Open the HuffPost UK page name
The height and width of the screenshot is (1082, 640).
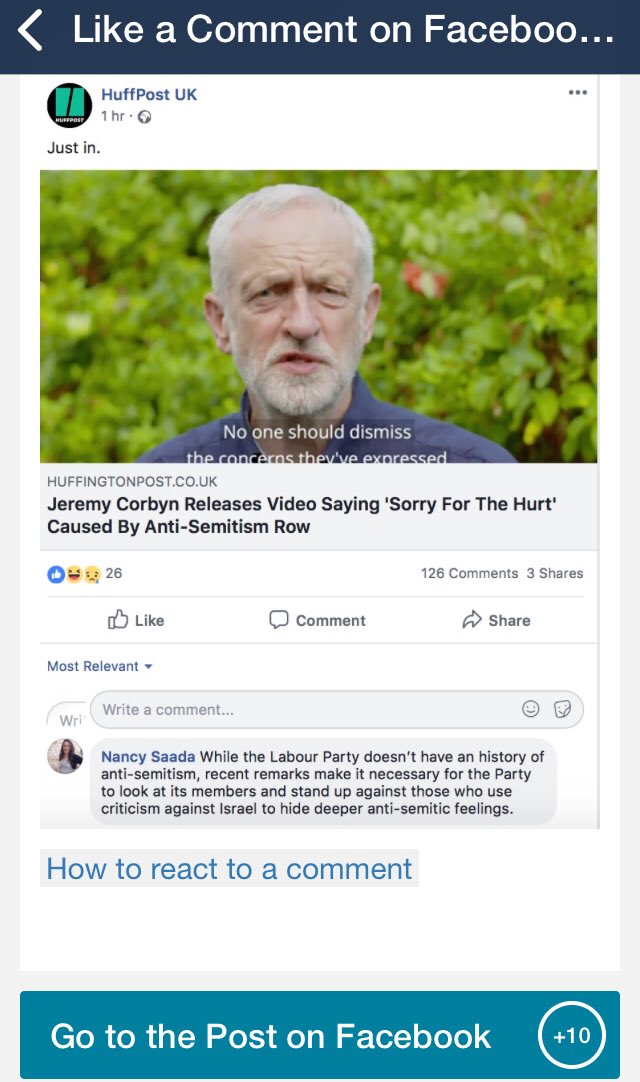tap(149, 94)
